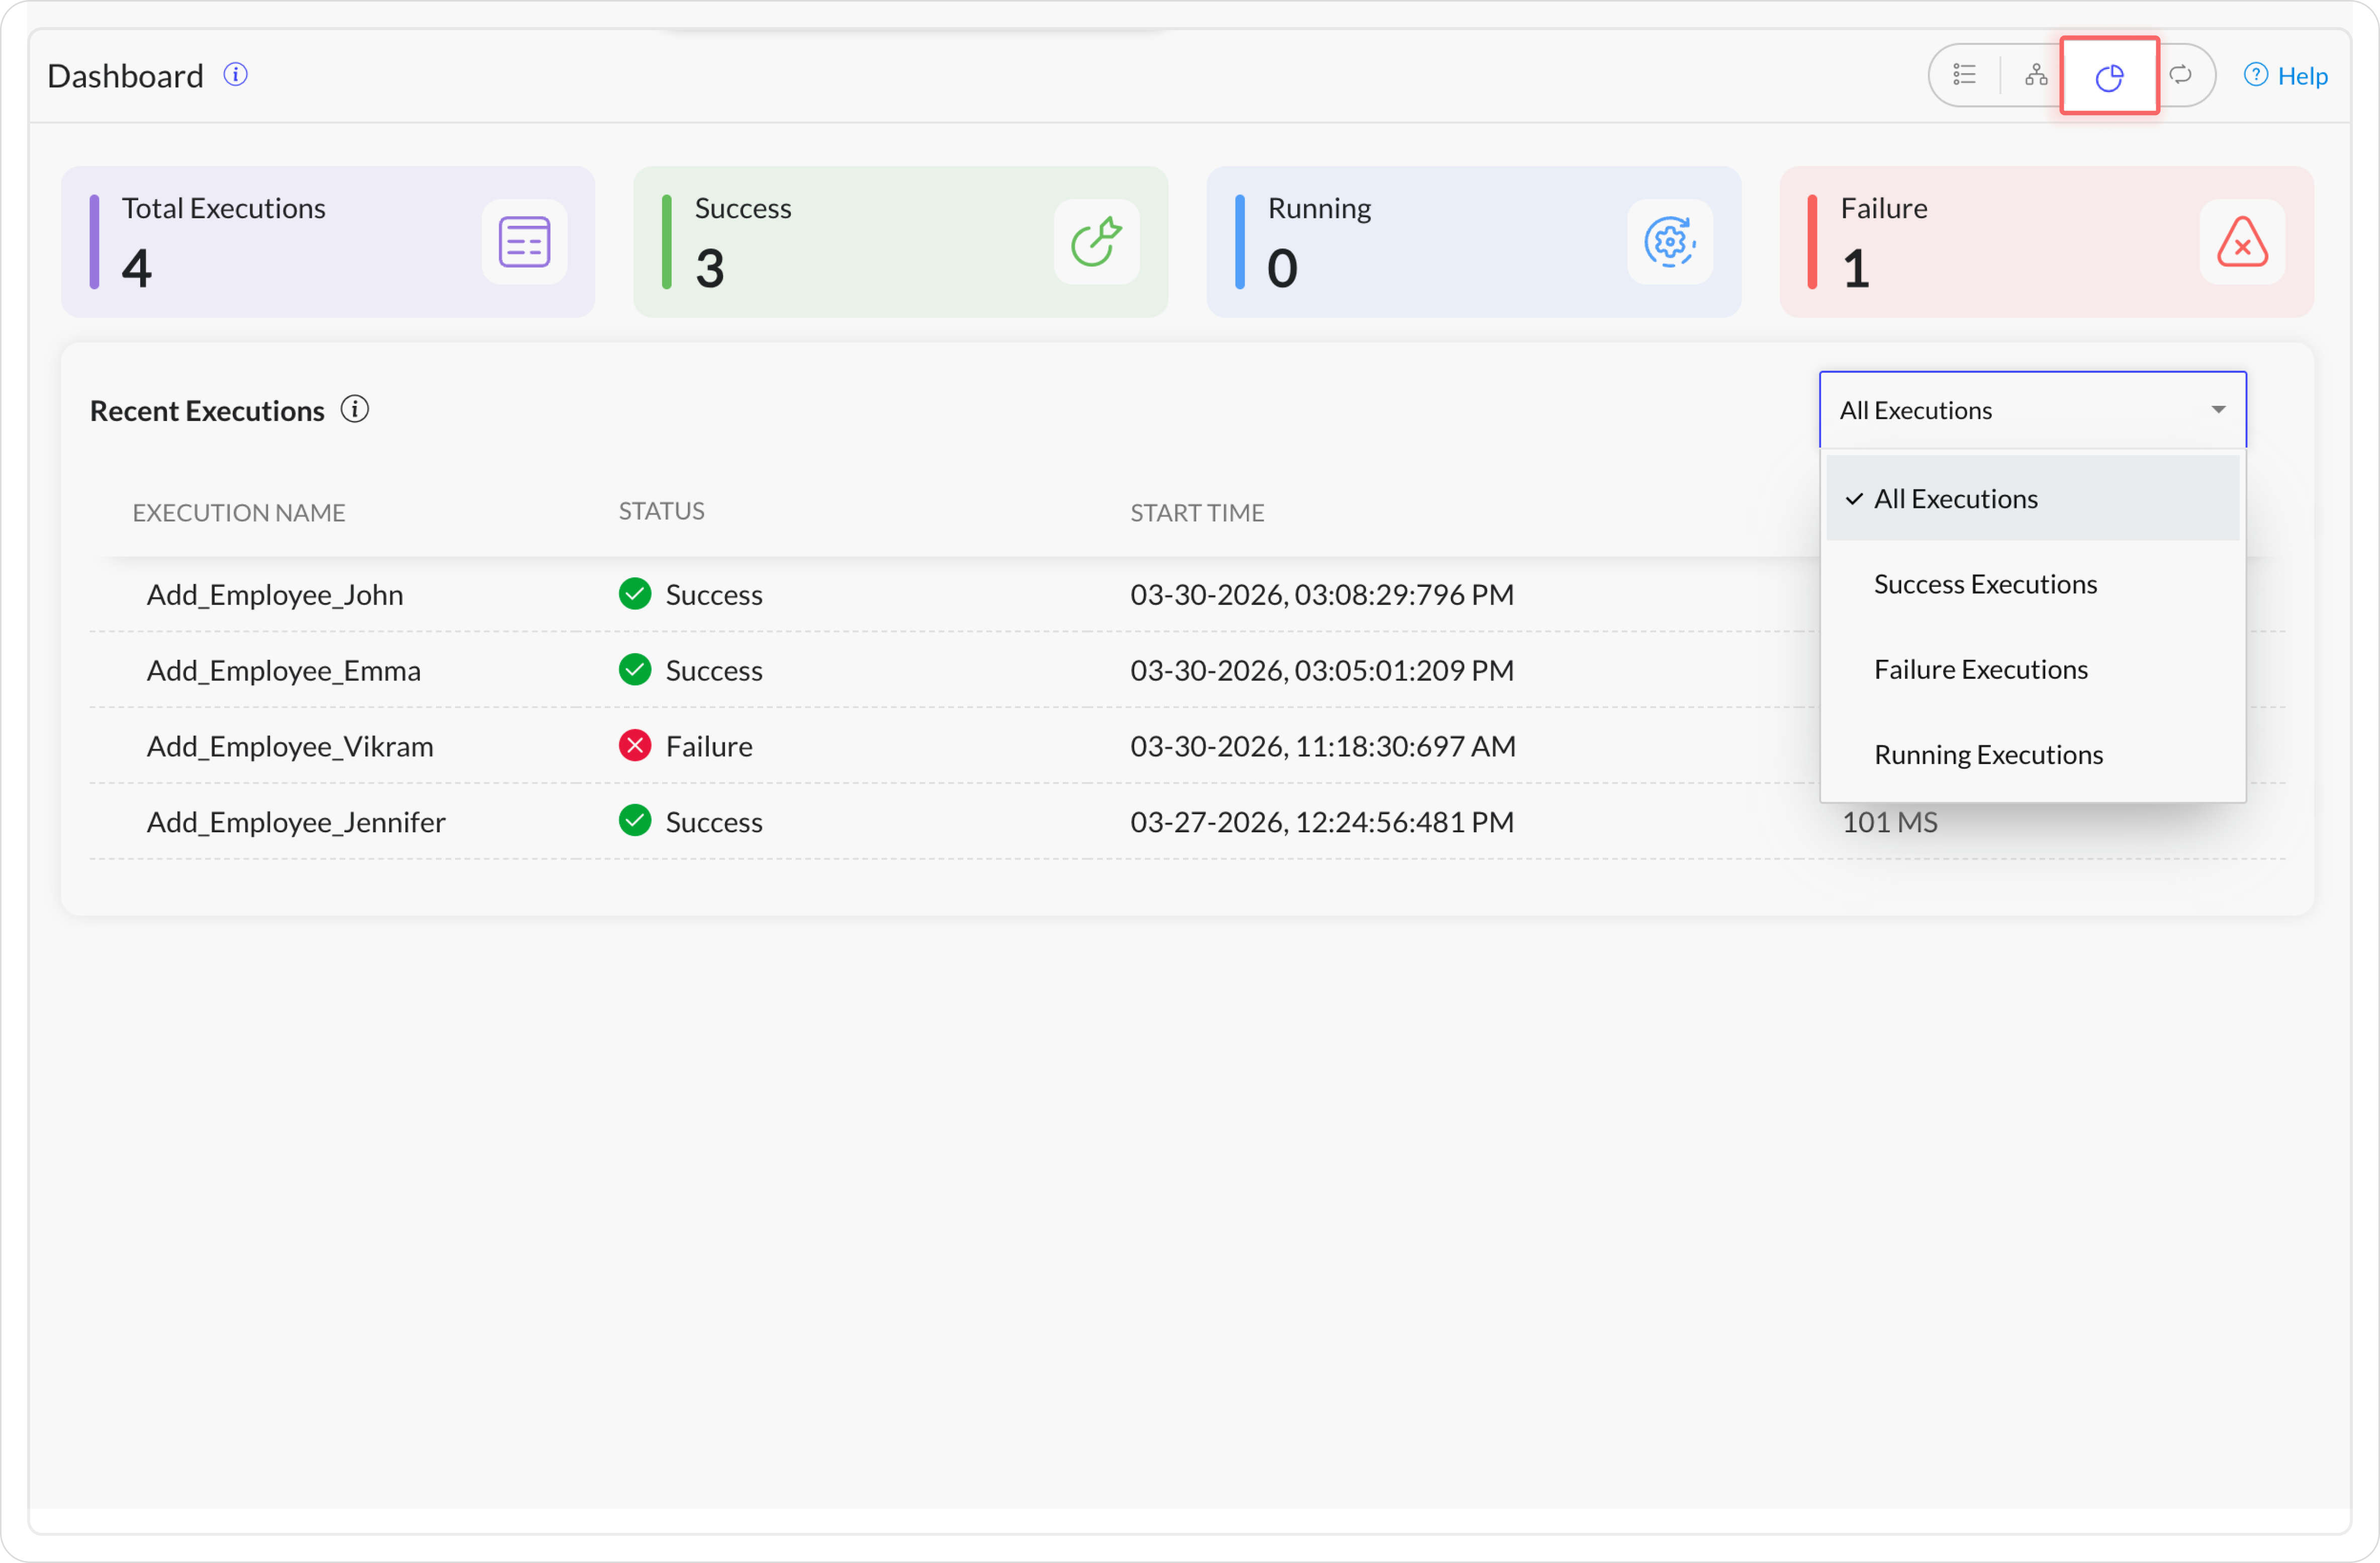Select the pie chart dashboard icon
Screen dimensions: 2380x1563
click(2109, 77)
